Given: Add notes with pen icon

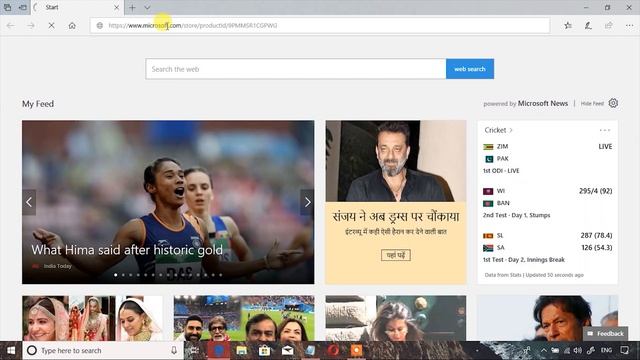Looking at the screenshot, I should pos(588,25).
